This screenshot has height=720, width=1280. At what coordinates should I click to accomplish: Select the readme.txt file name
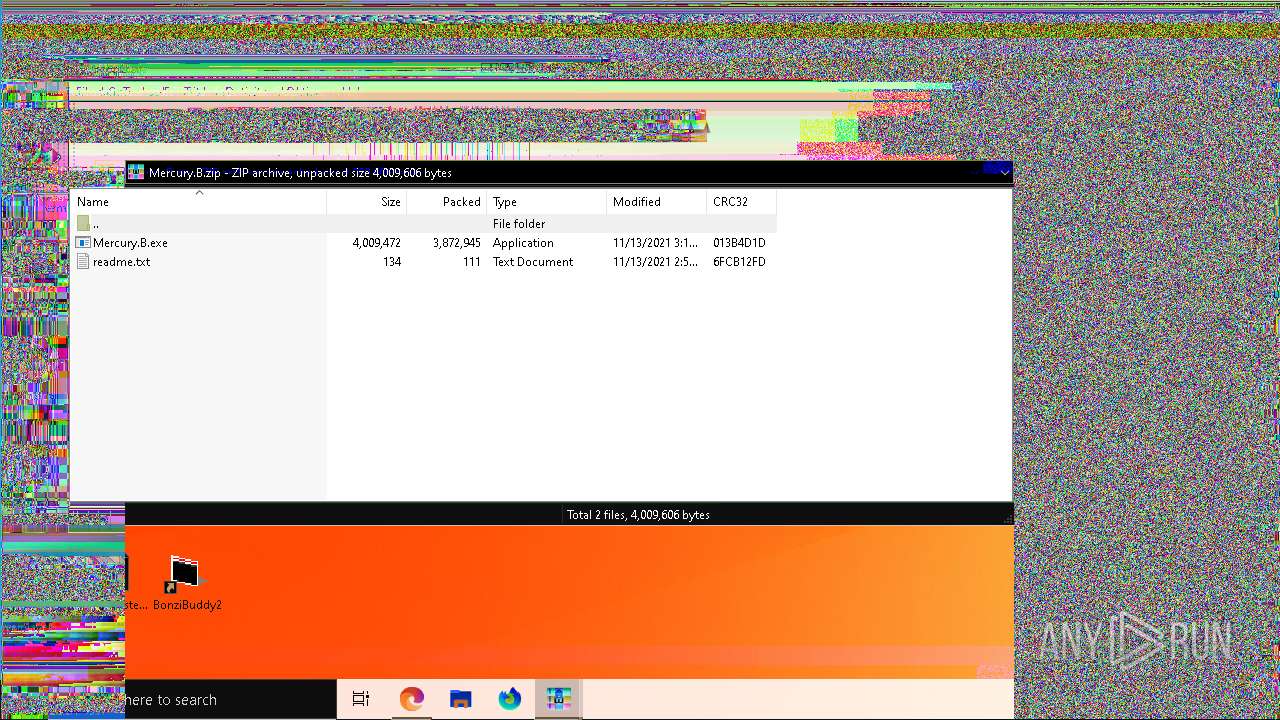click(x=121, y=262)
